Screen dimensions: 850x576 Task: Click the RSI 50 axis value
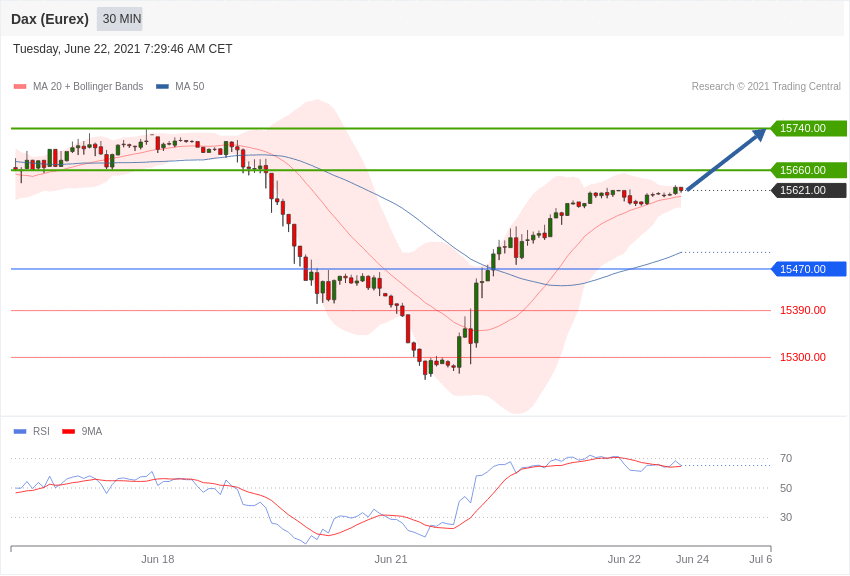pyautogui.click(x=786, y=488)
